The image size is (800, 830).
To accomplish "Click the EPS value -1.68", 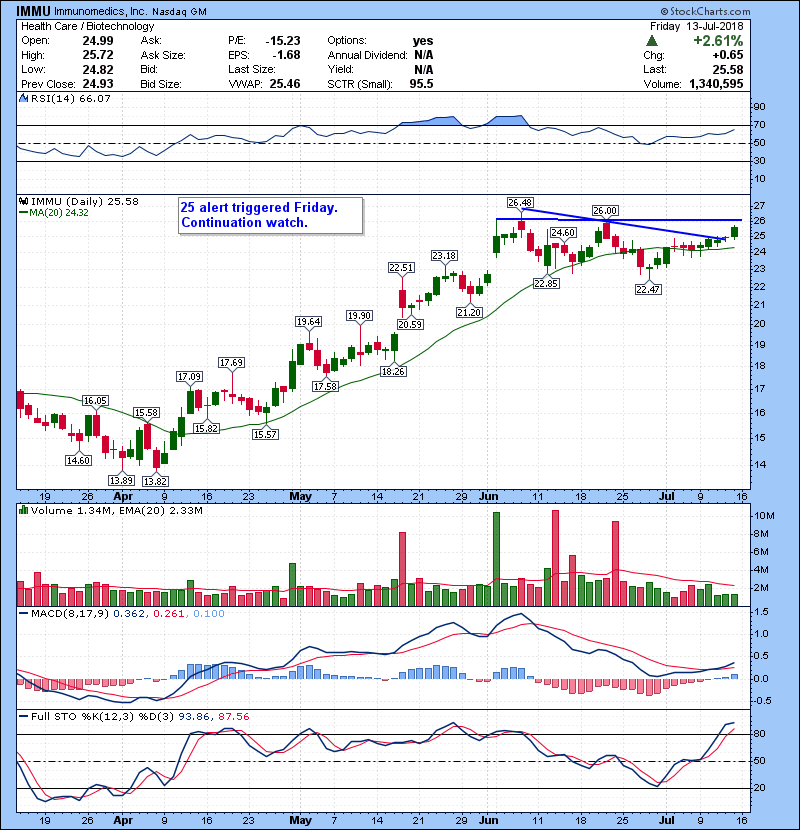I will 286,55.
